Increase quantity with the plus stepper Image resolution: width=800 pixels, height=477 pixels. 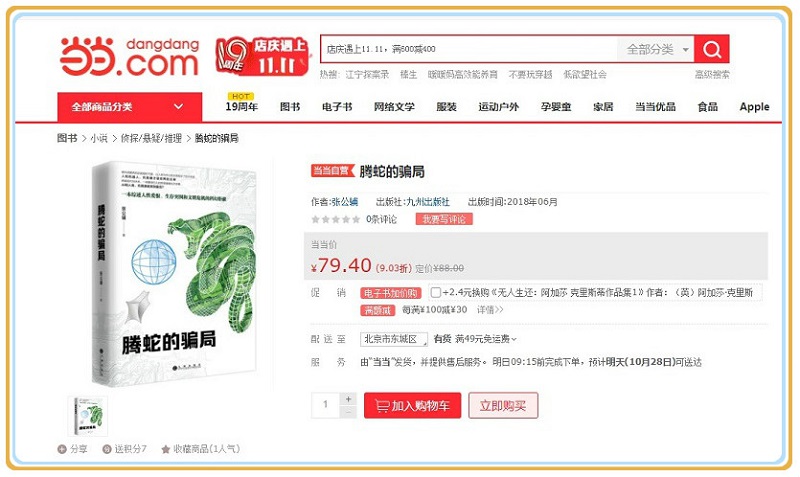[348, 399]
